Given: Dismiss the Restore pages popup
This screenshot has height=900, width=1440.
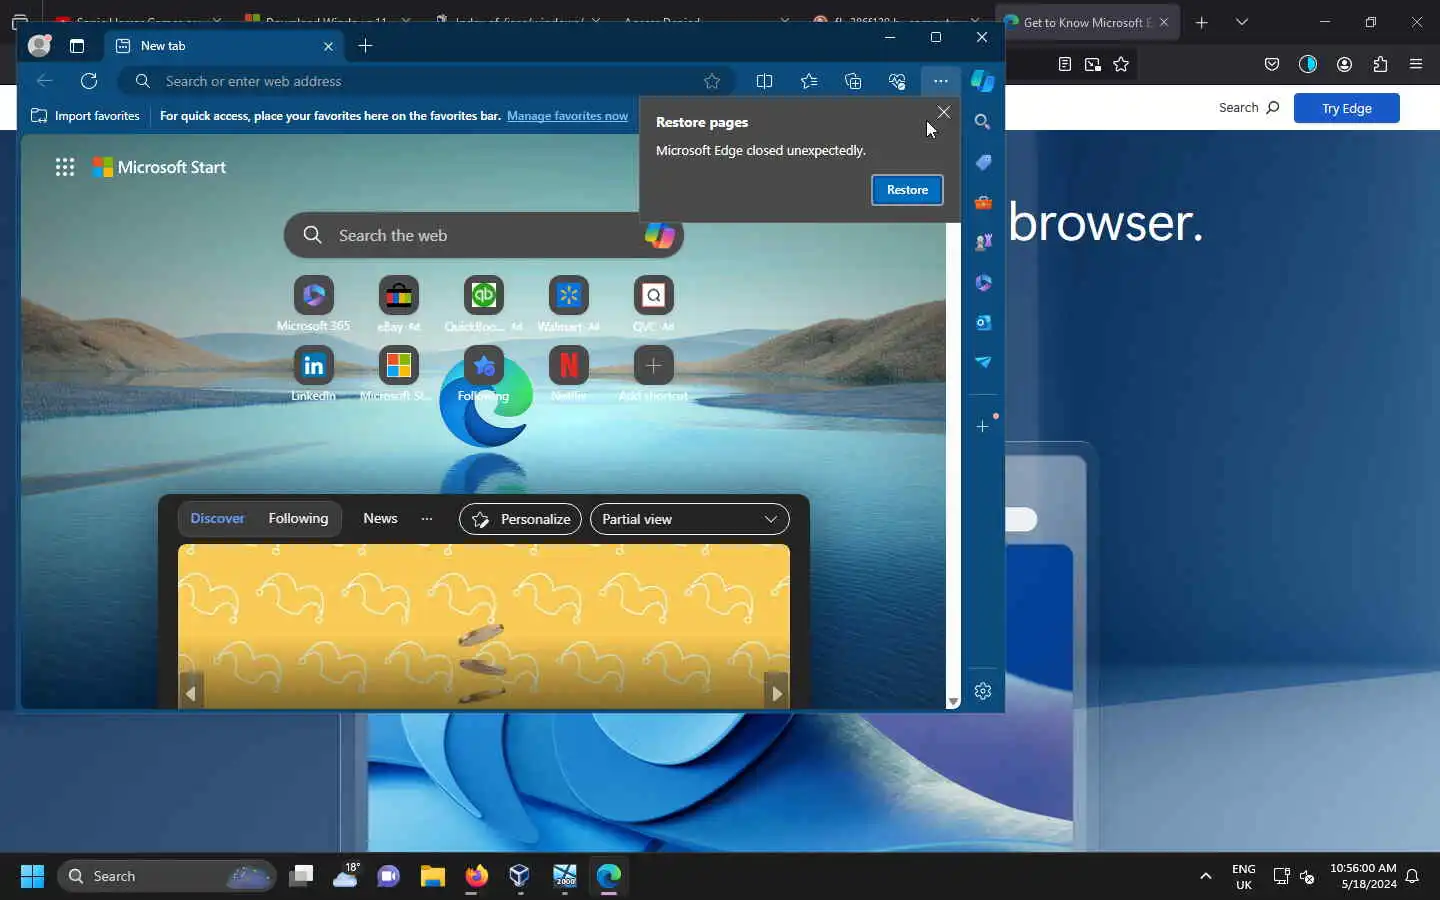Looking at the screenshot, I should (943, 112).
